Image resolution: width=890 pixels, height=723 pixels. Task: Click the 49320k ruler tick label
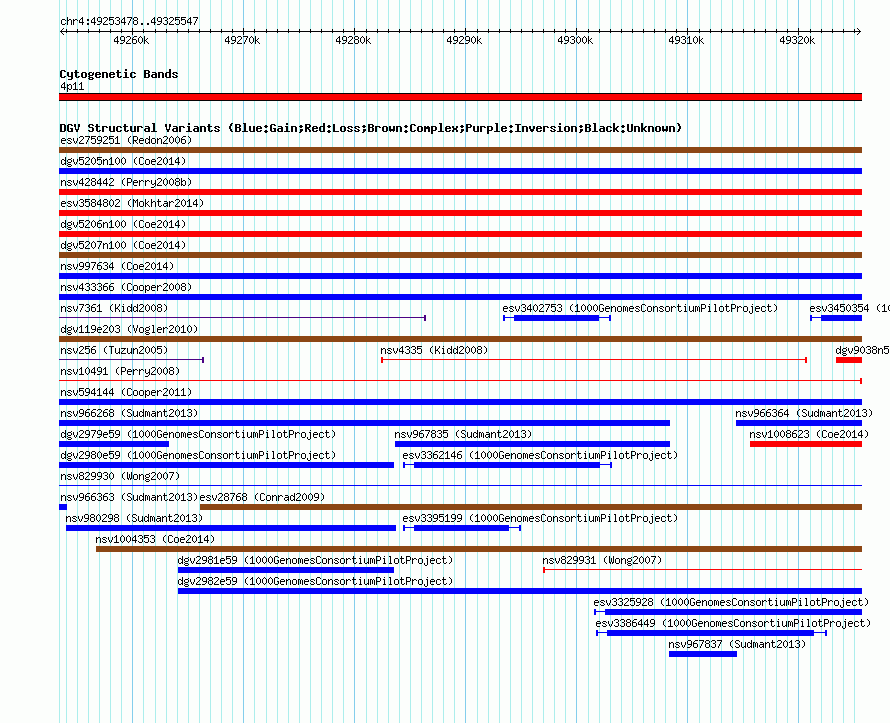pos(797,40)
